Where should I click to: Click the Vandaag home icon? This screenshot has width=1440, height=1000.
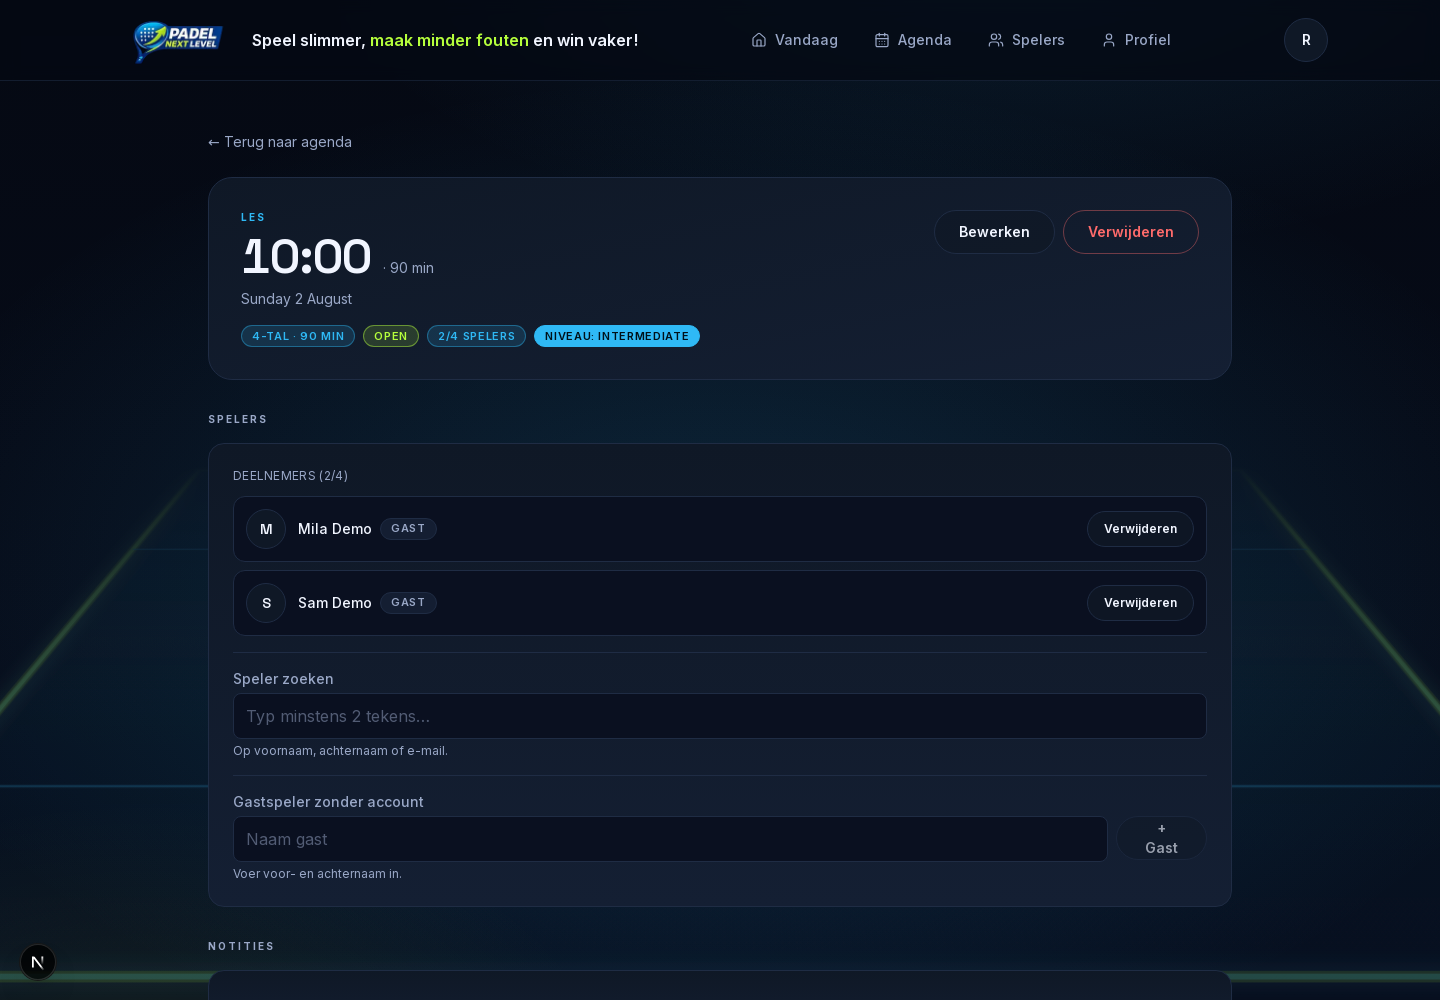(759, 40)
